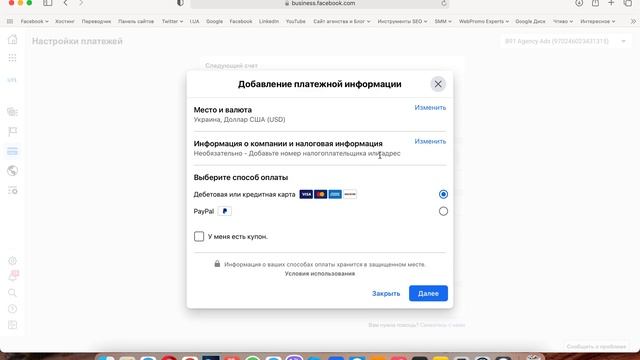
Task: Click the American Express card logo
Action: [x=335, y=194]
